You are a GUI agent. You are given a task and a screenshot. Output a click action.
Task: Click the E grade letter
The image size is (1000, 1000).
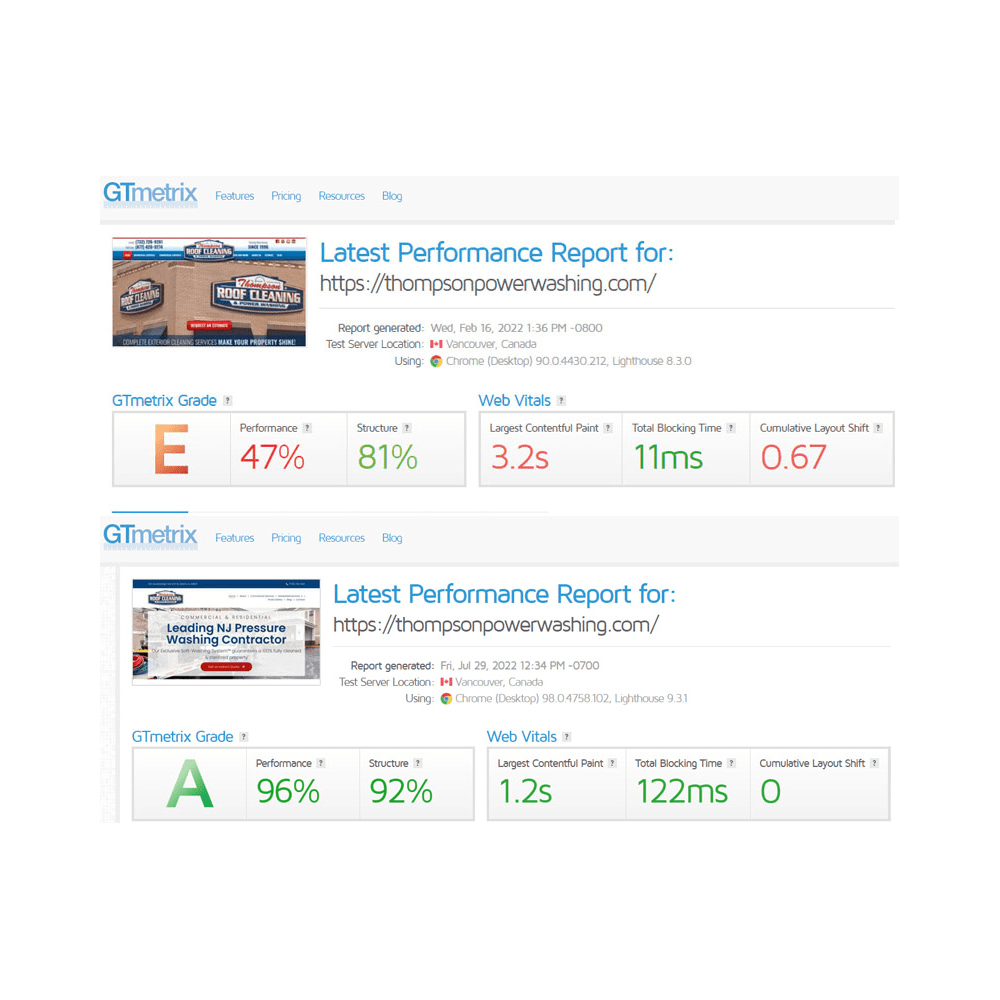(x=171, y=450)
